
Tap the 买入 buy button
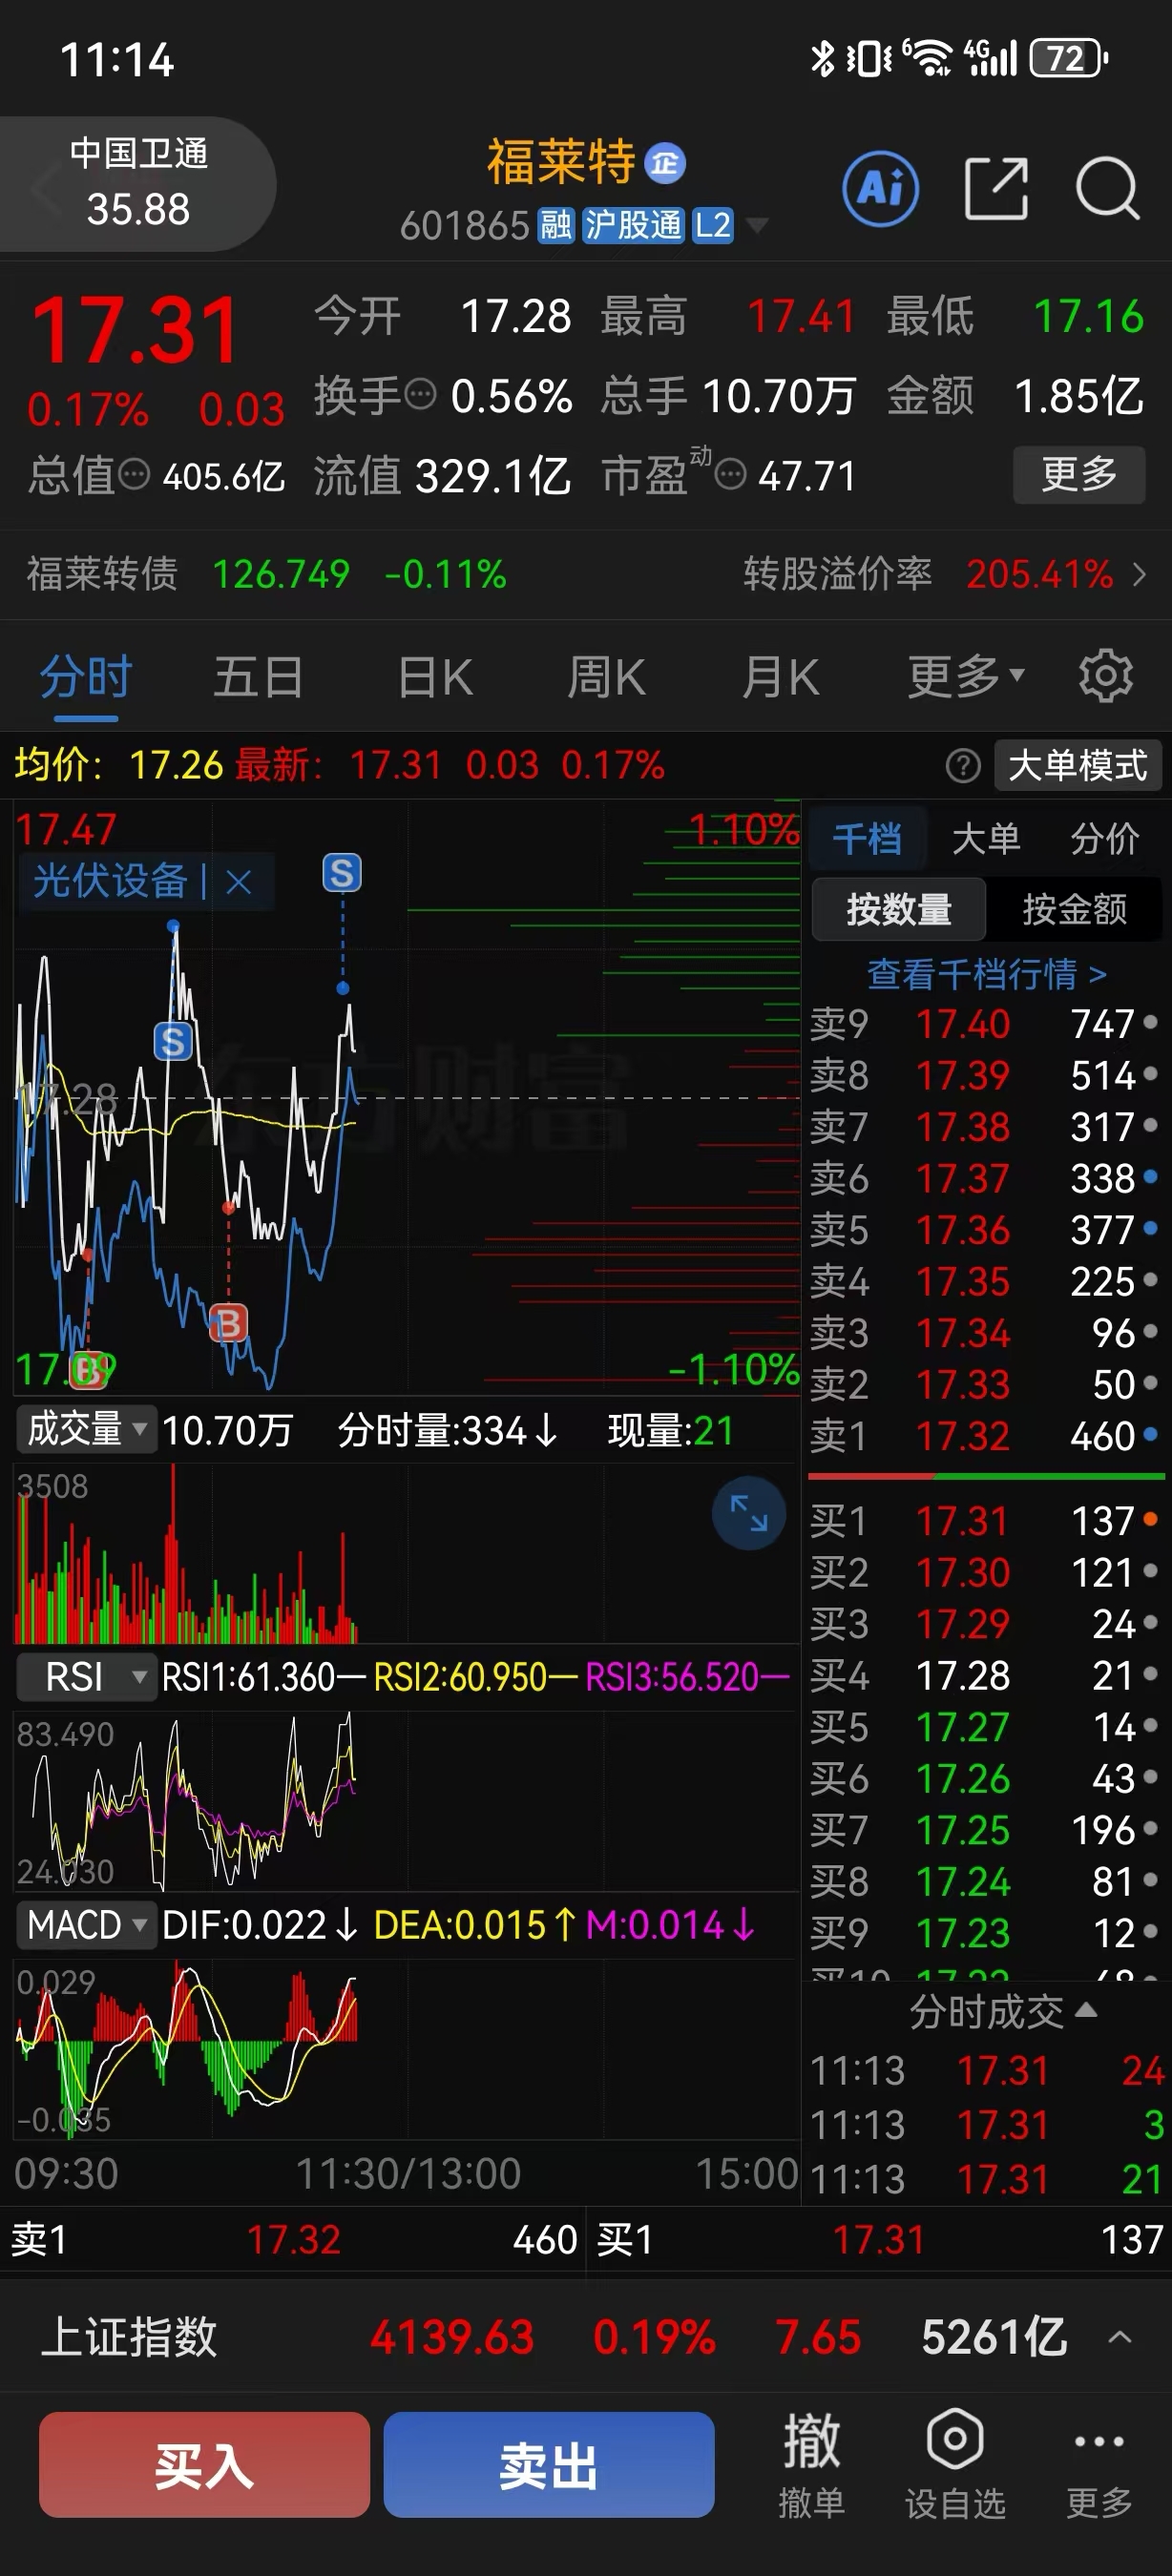(205, 2465)
